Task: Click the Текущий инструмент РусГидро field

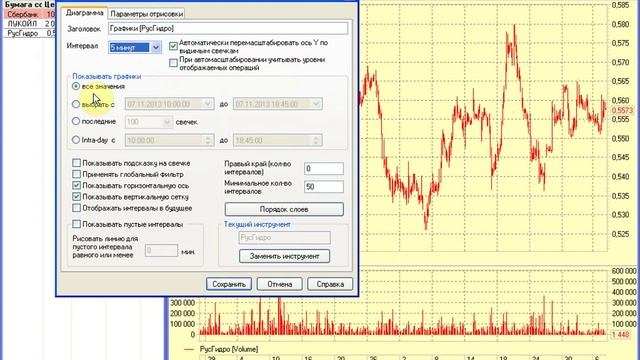Action: click(284, 238)
